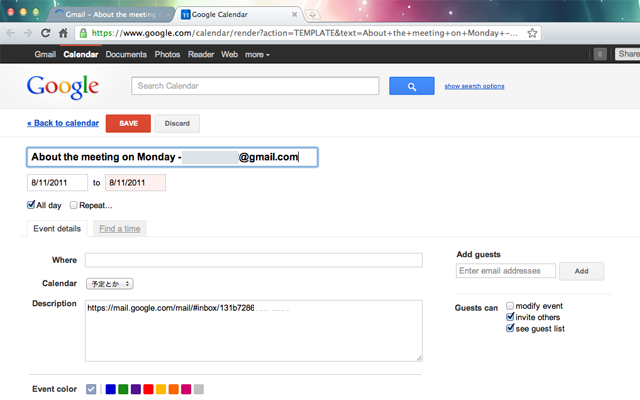Choose the red event color swatch
The image size is (640, 400).
(148, 389)
